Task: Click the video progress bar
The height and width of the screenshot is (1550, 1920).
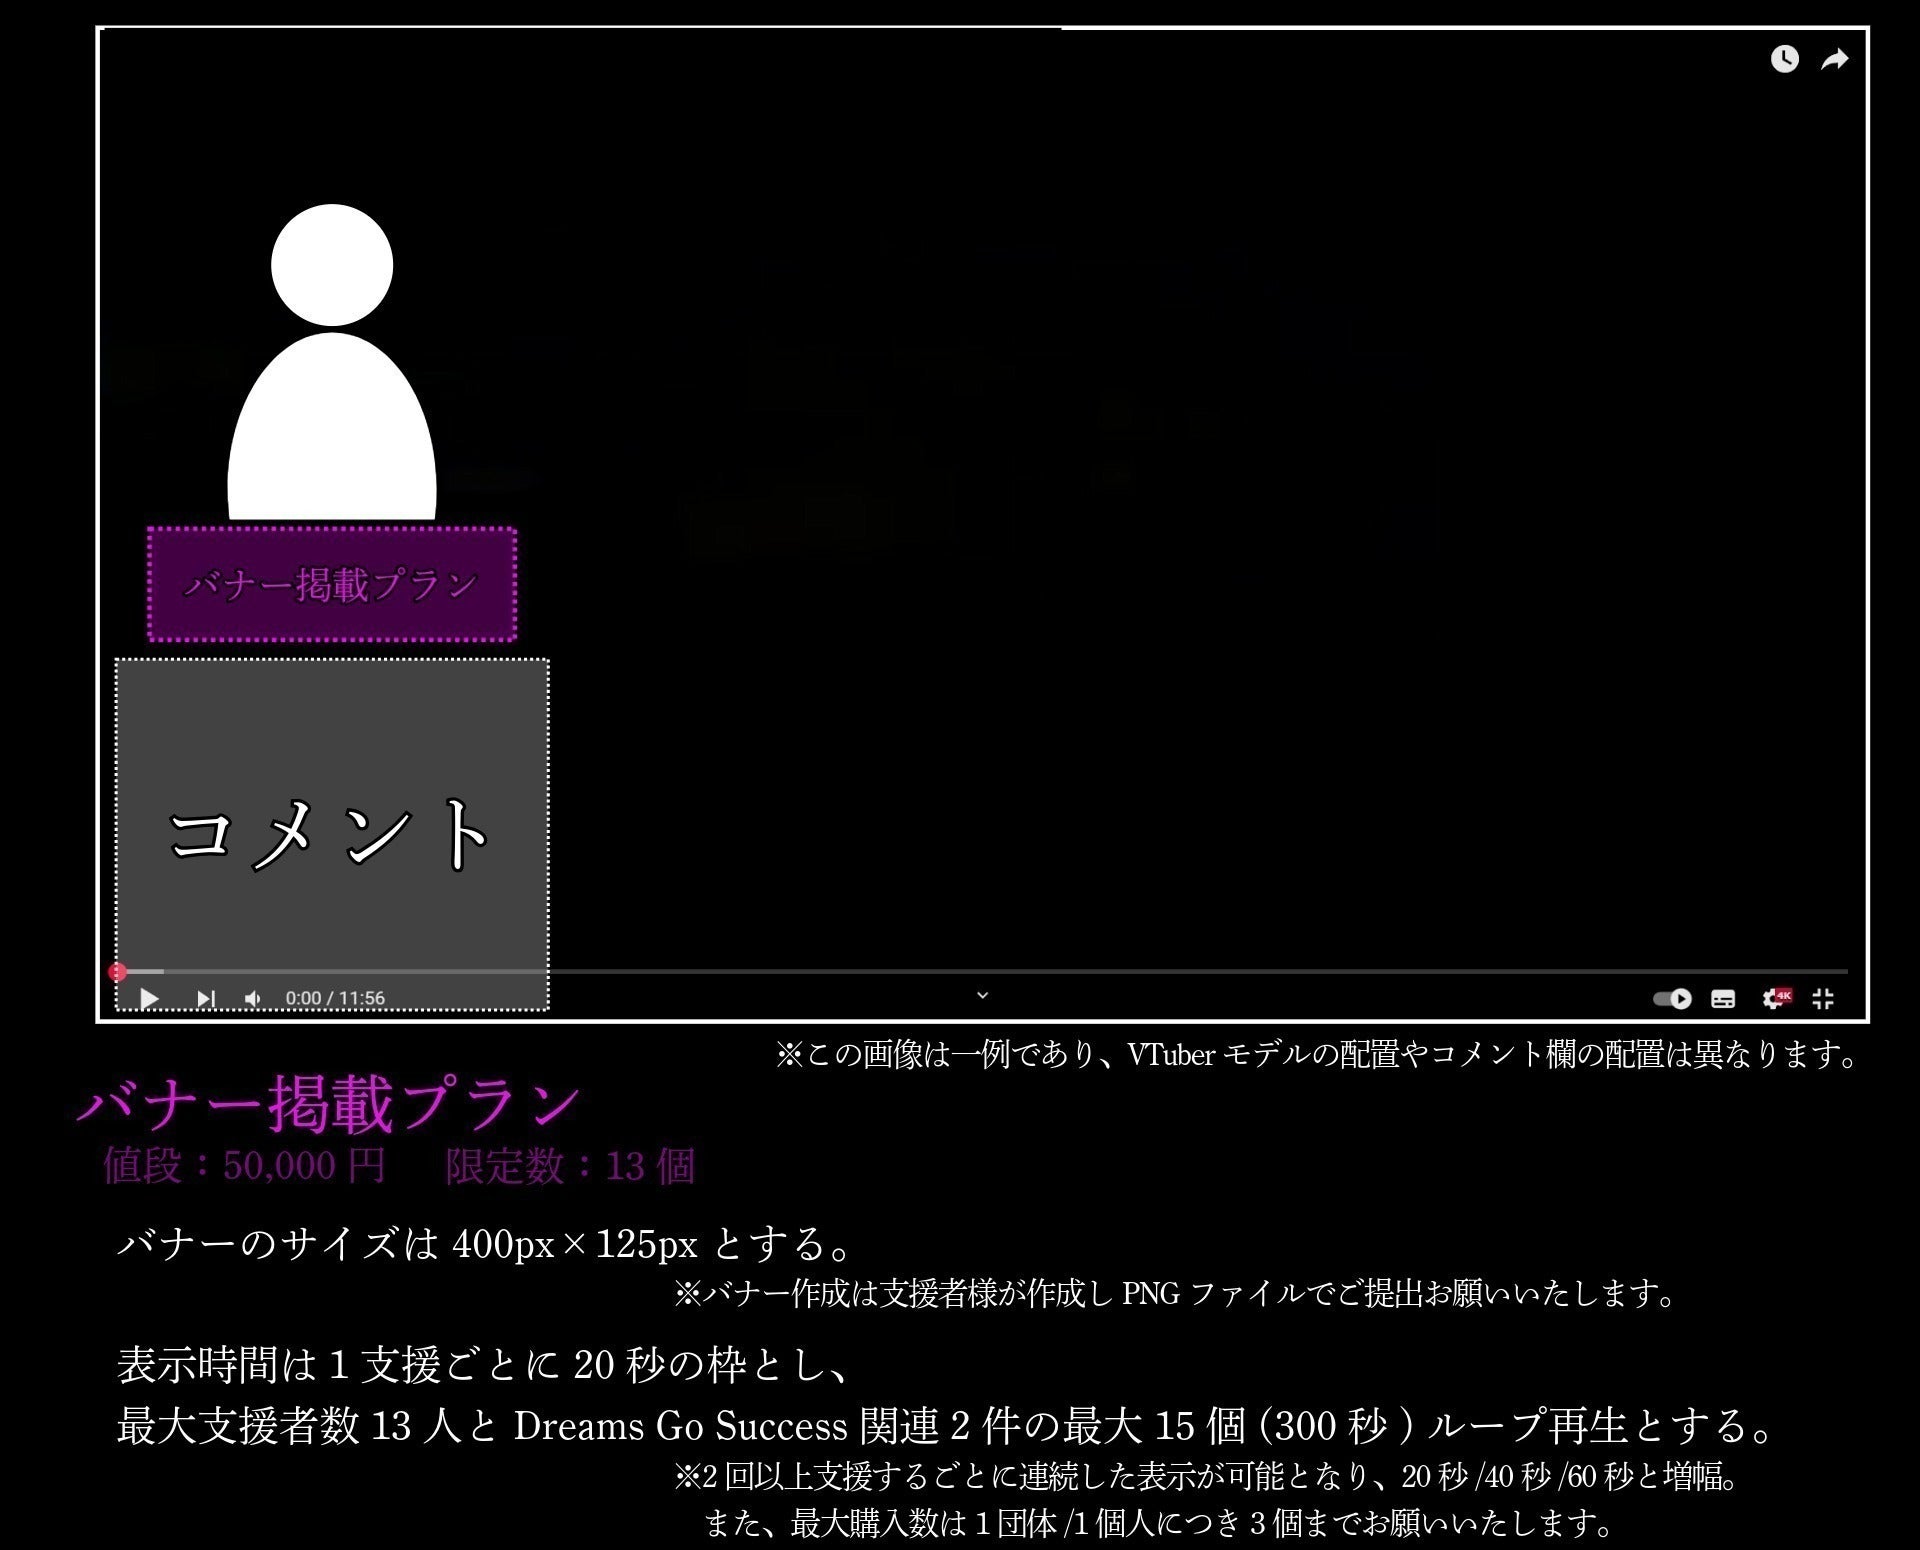Action: click(x=900, y=971)
